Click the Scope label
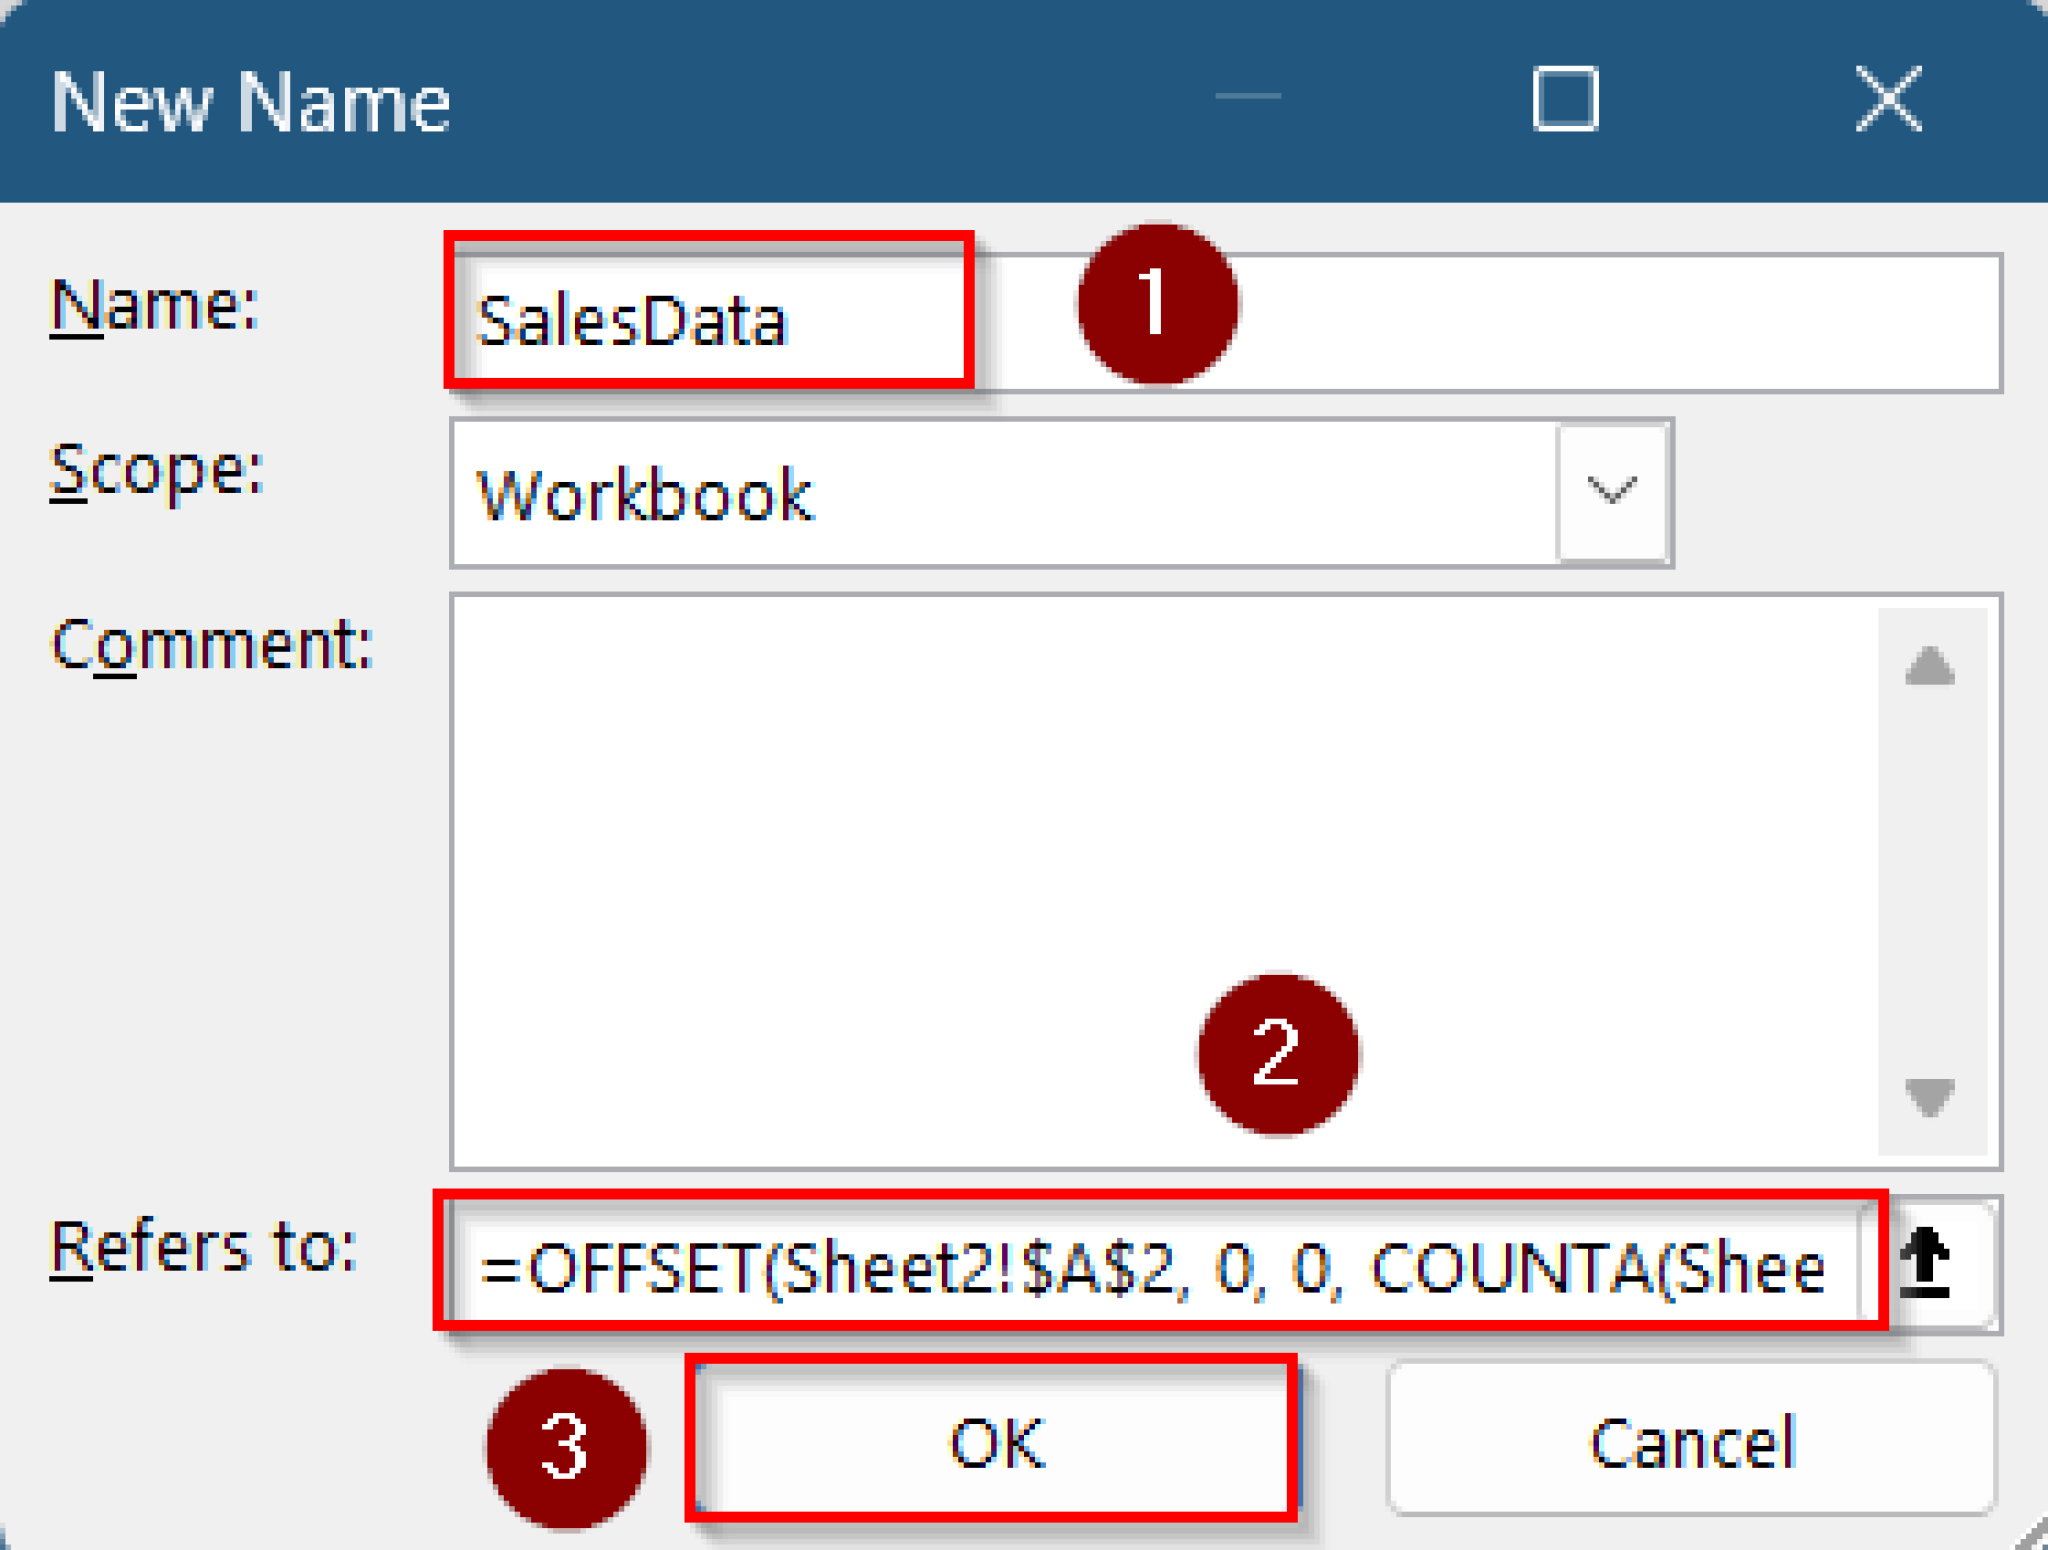Image resolution: width=2048 pixels, height=1550 pixels. coord(157,471)
